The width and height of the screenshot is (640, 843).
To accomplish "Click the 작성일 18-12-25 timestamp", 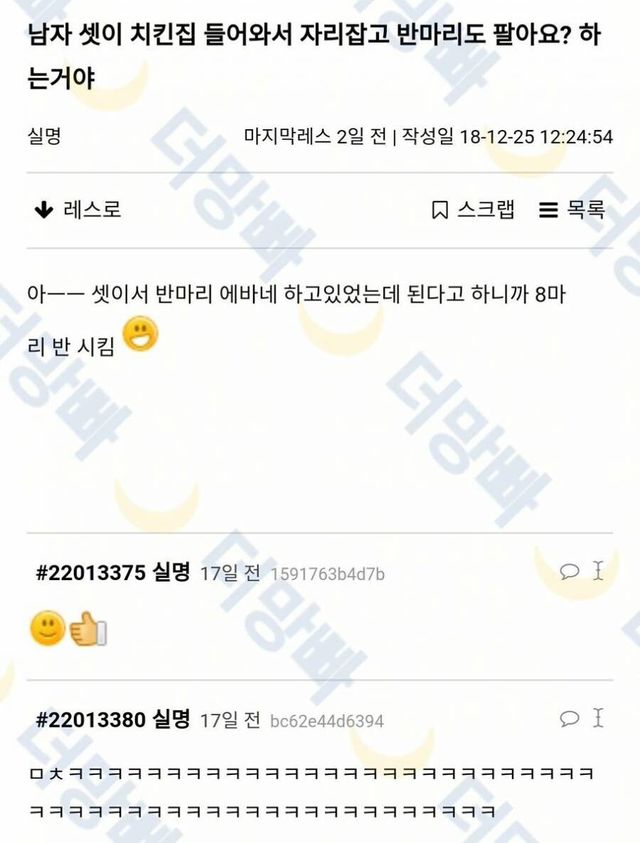I will coord(508,137).
